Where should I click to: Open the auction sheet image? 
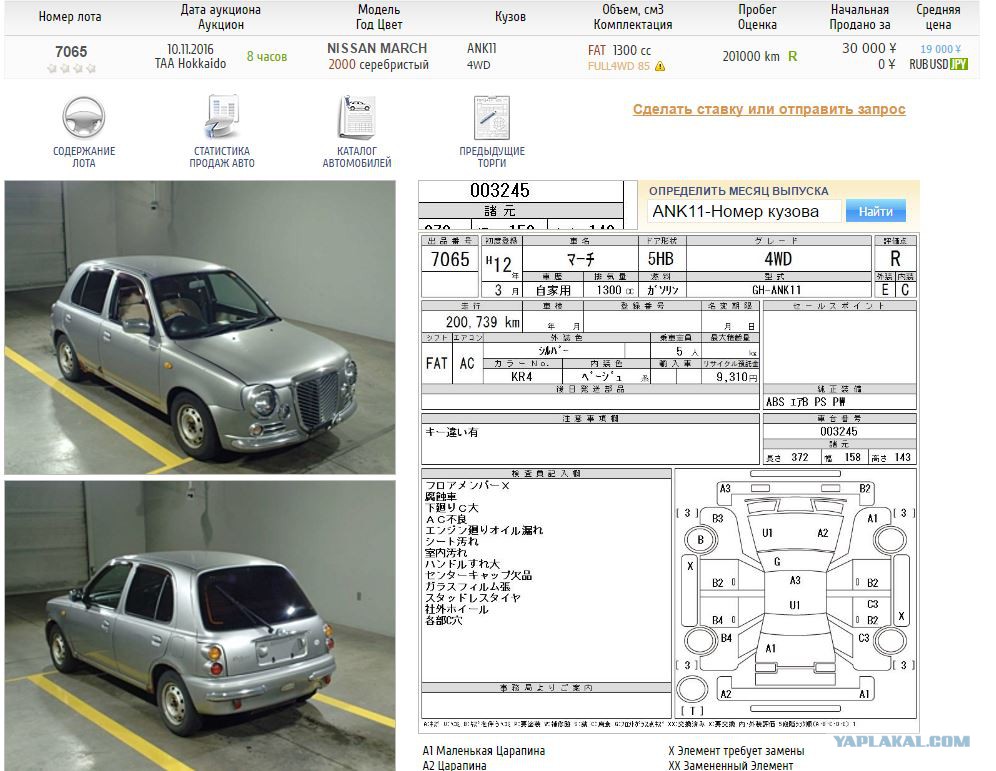tap(668, 483)
